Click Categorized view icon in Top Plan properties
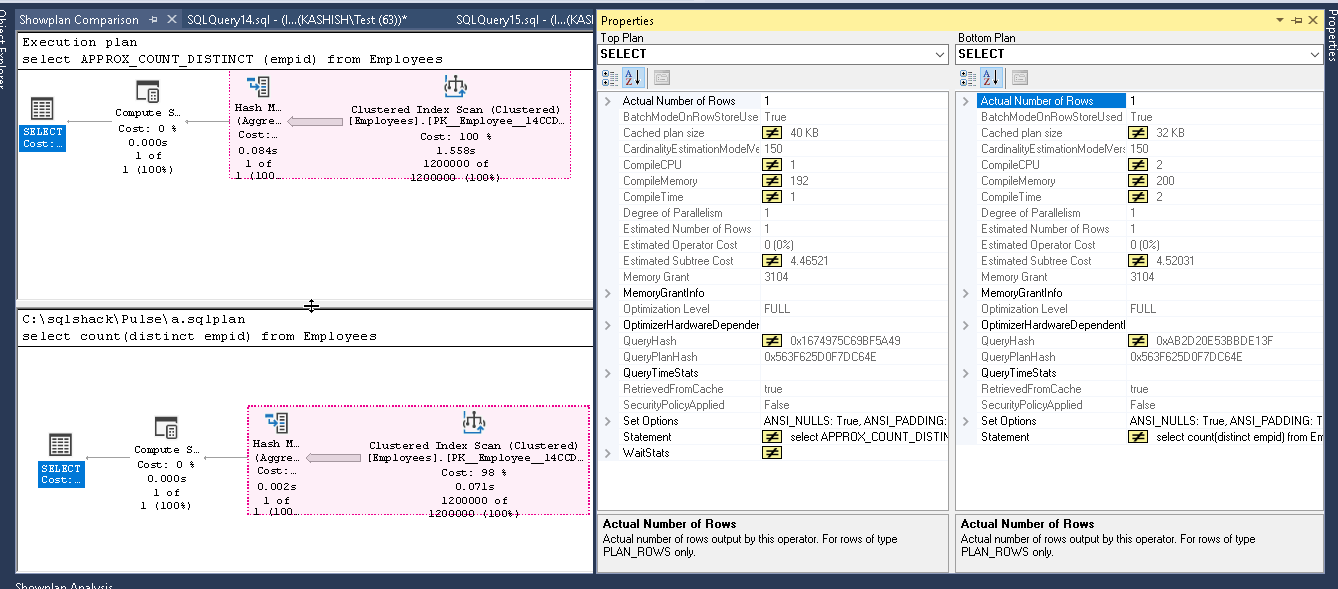The image size is (1338, 589). pos(609,77)
